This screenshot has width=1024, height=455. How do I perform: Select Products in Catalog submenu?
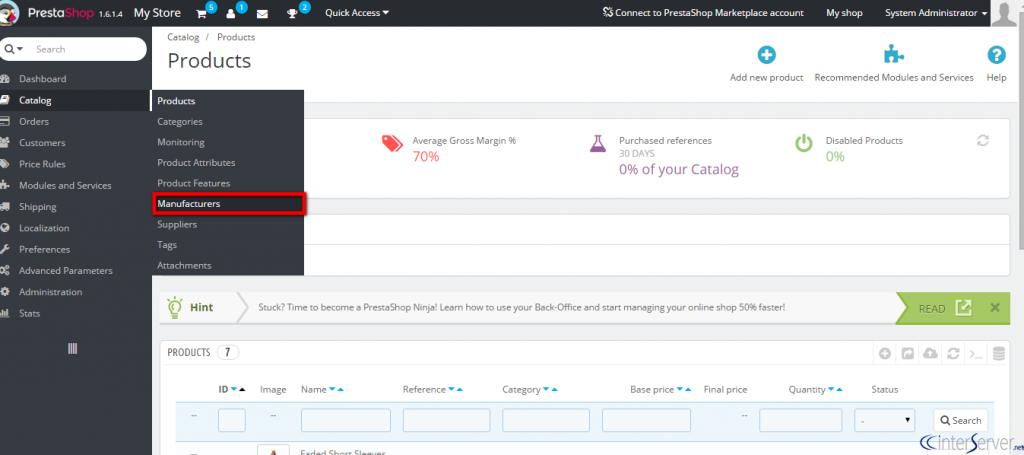pyautogui.click(x=176, y=101)
